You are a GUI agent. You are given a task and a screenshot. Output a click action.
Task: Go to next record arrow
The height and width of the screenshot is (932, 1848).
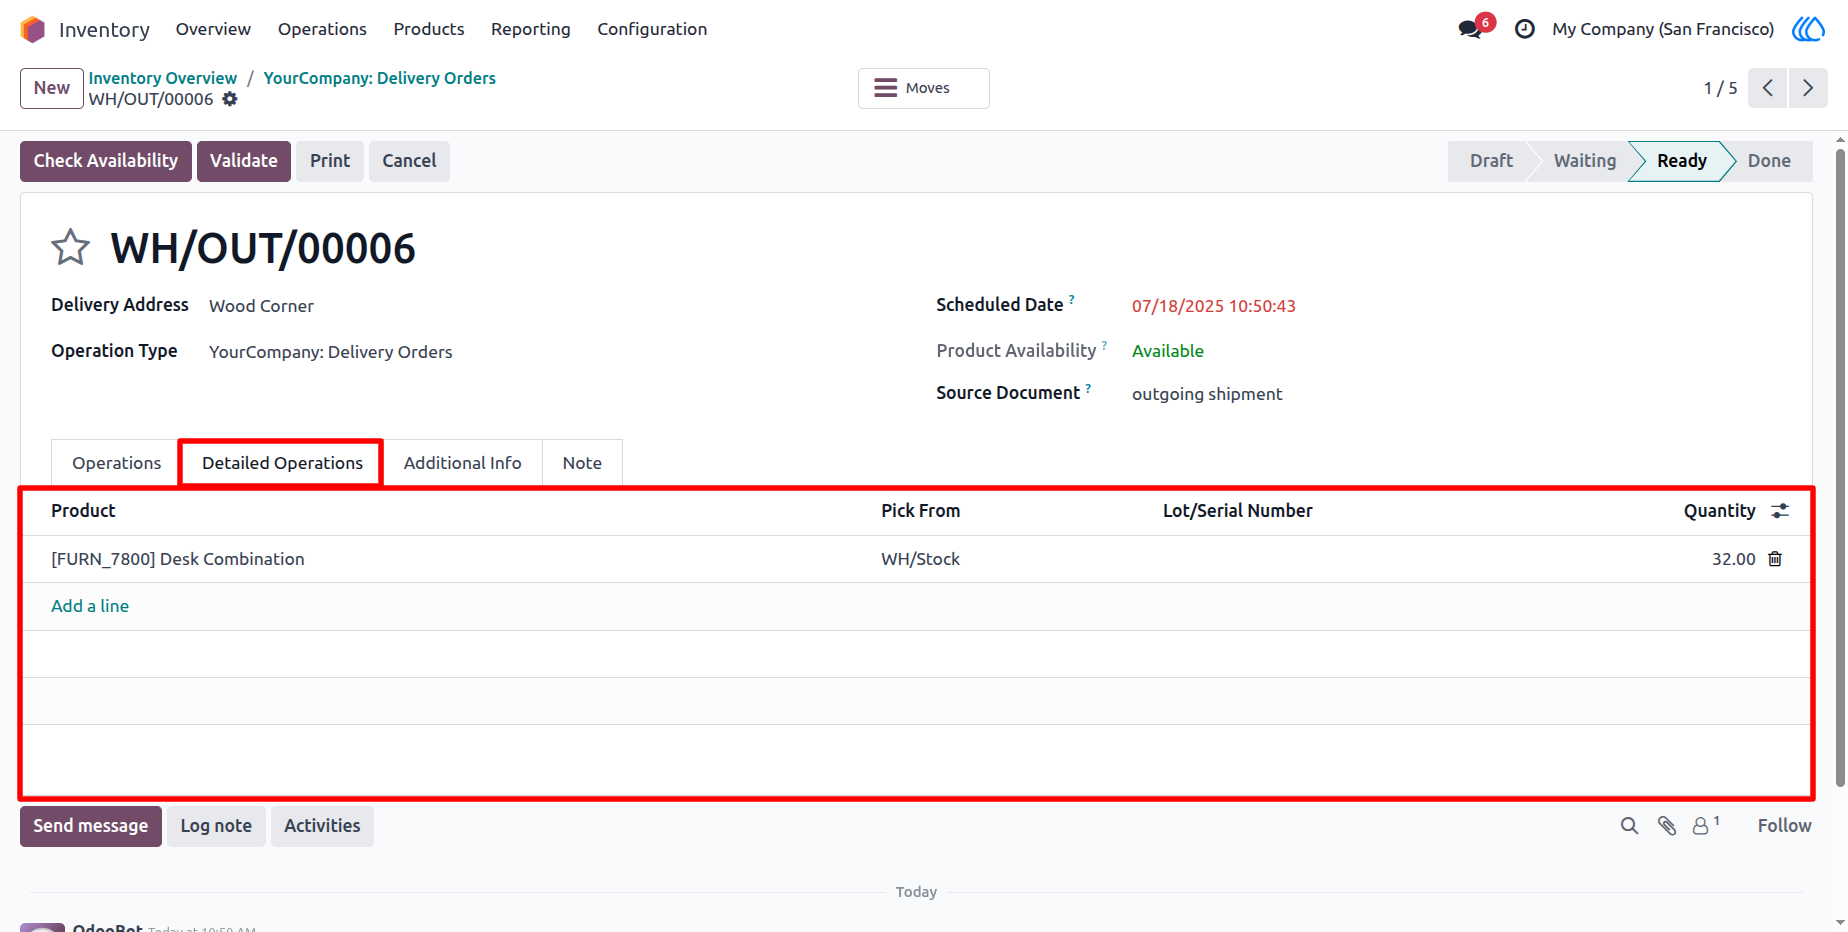(x=1808, y=88)
